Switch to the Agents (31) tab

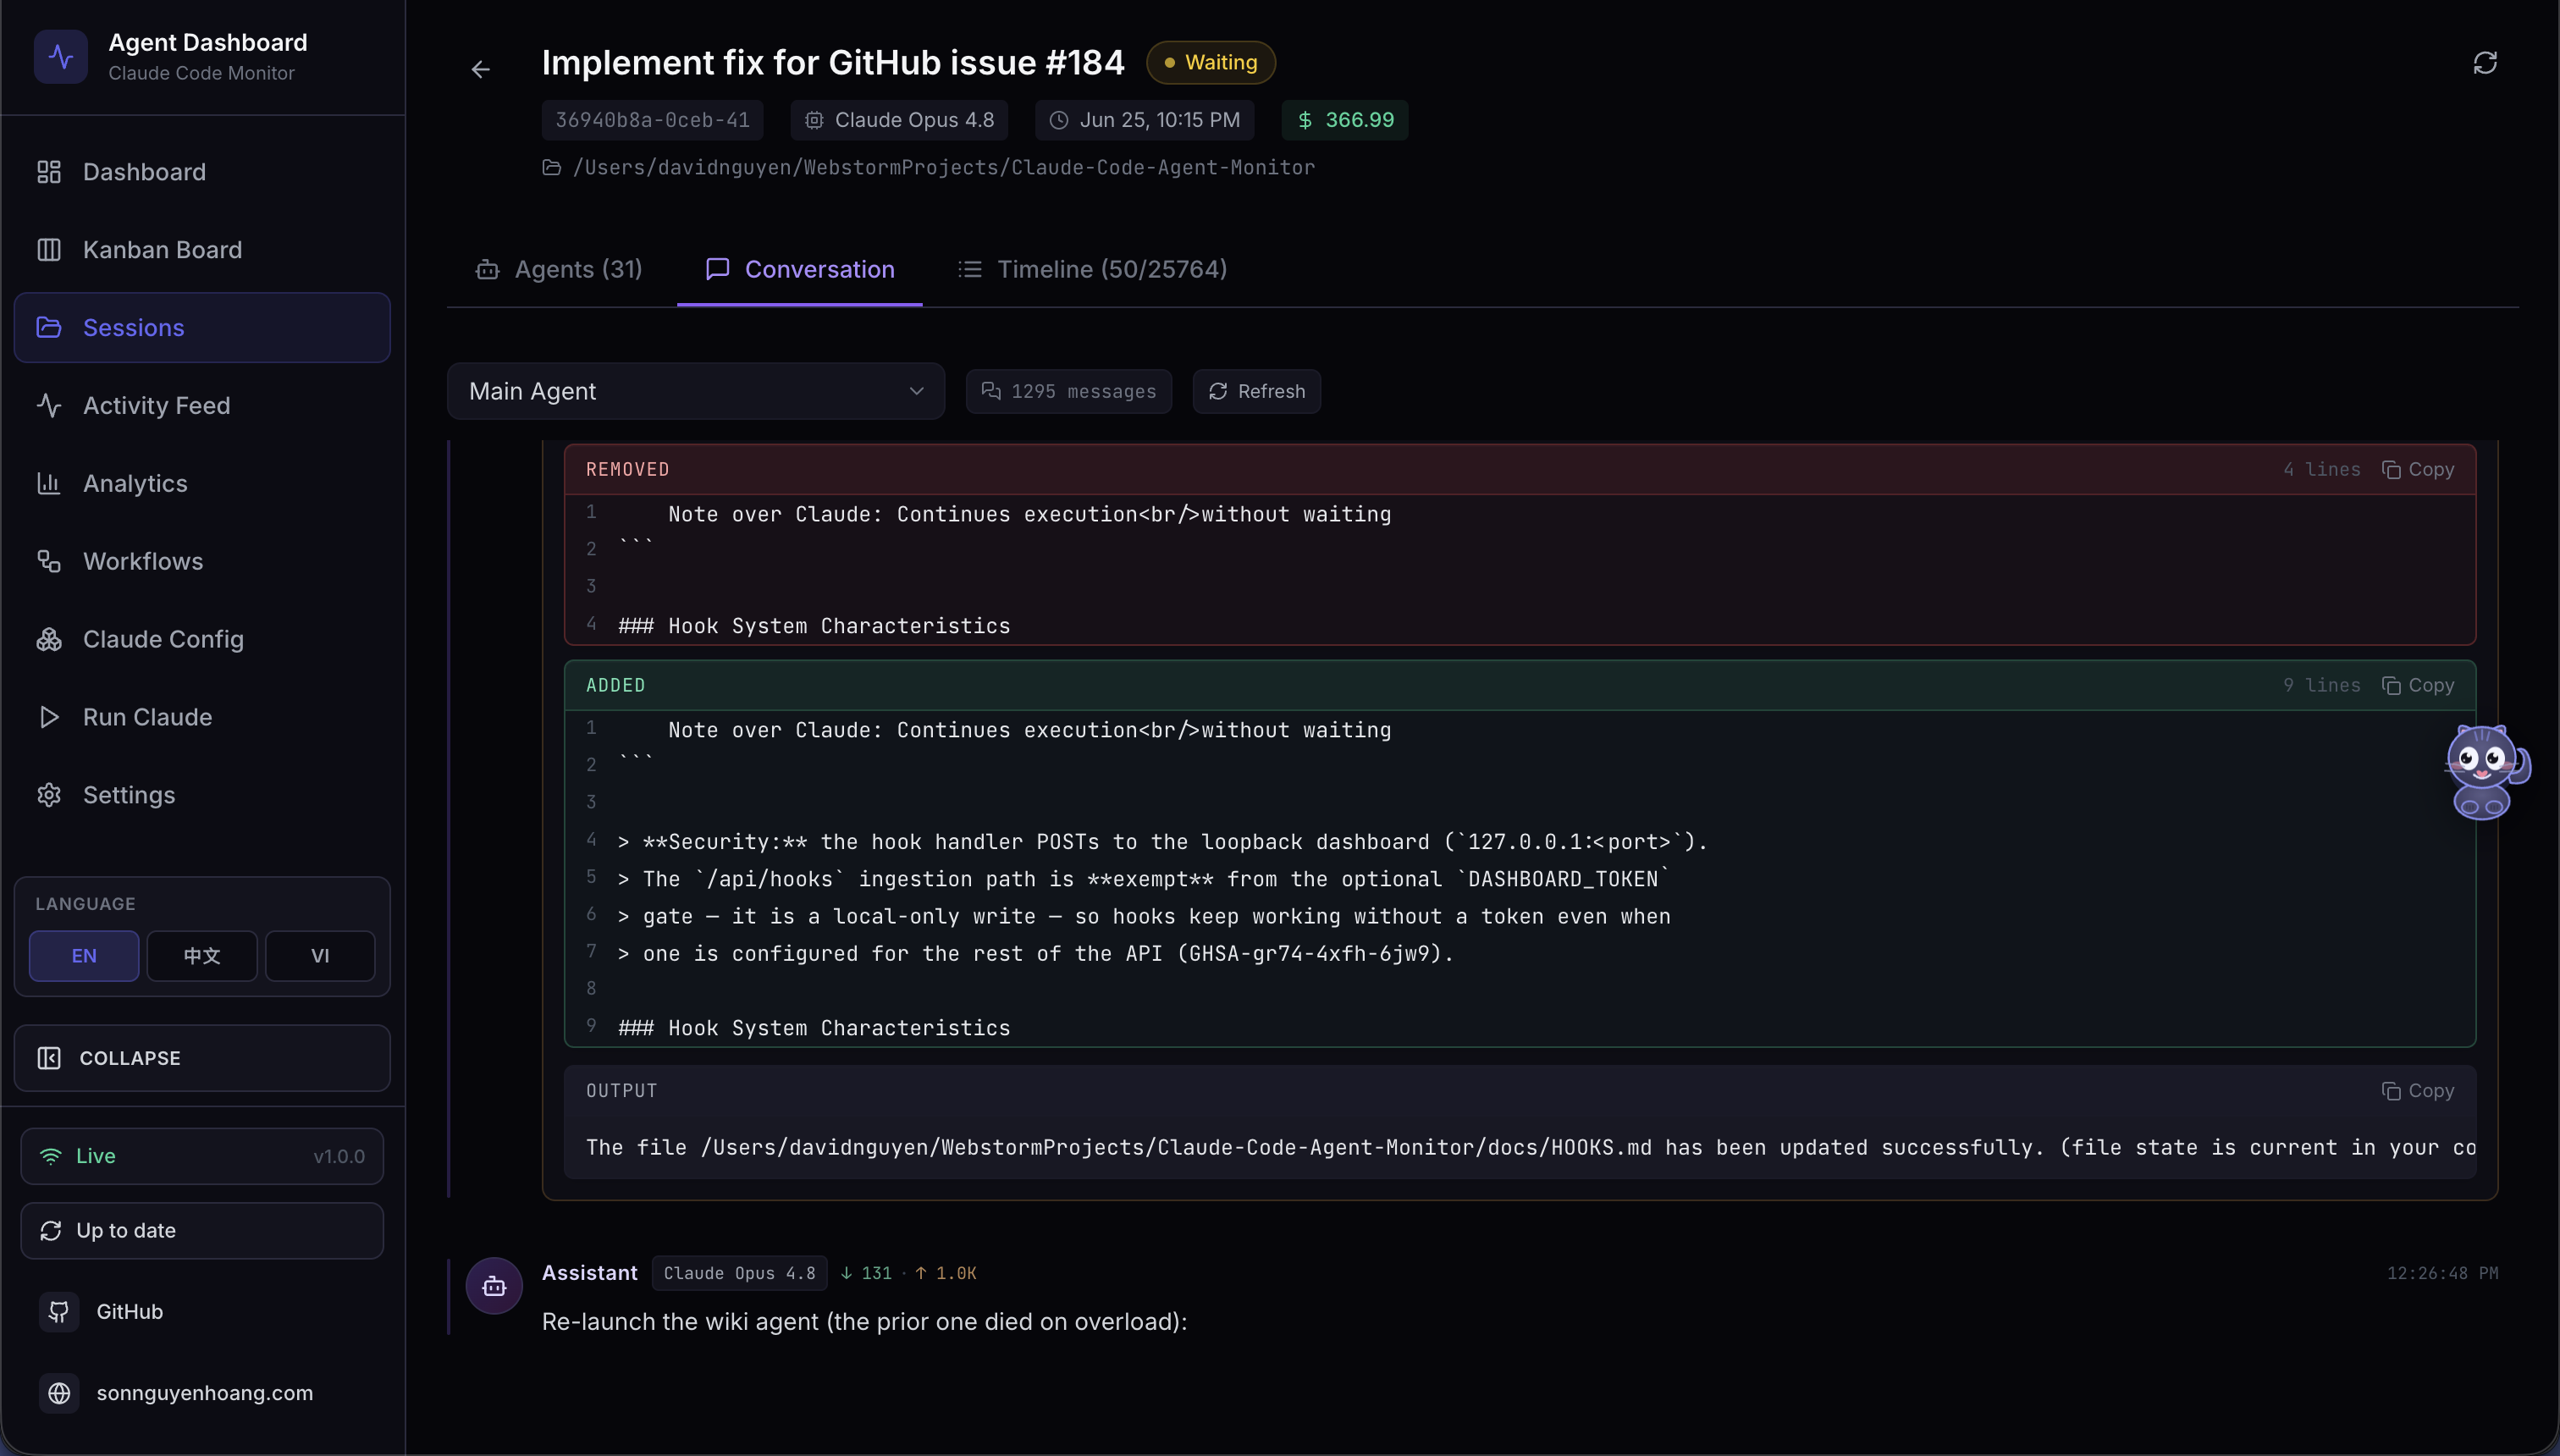(559, 270)
